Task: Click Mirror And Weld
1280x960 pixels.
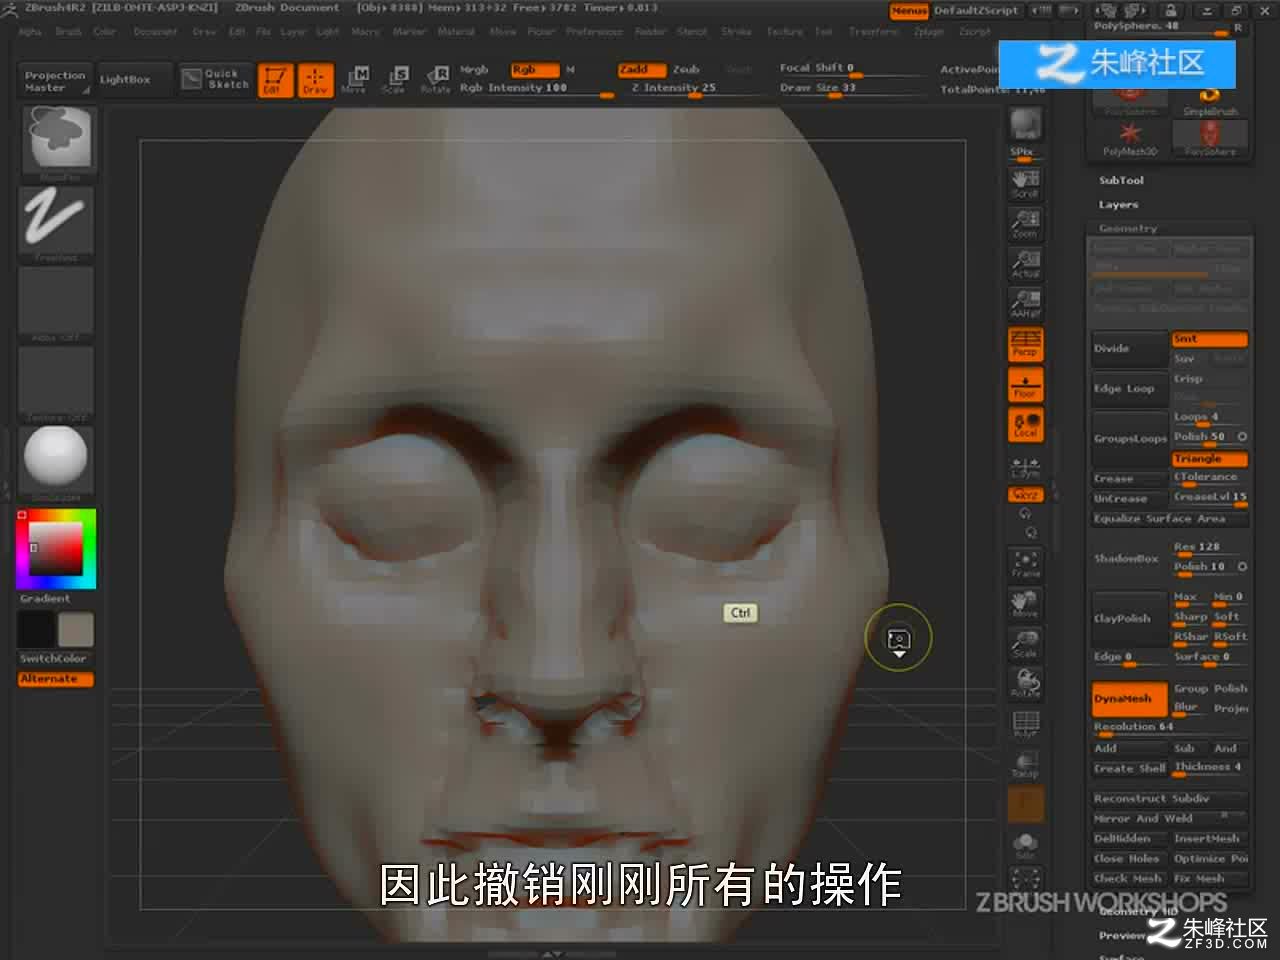Action: 1170,819
